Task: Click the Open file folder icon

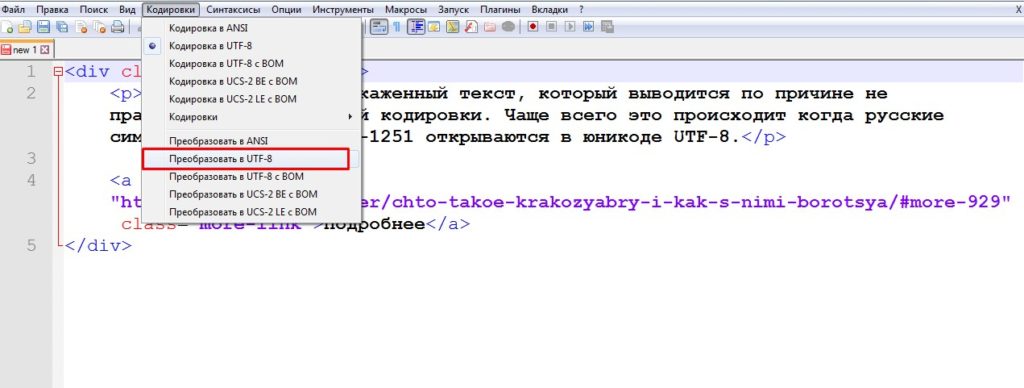Action: click(x=25, y=27)
